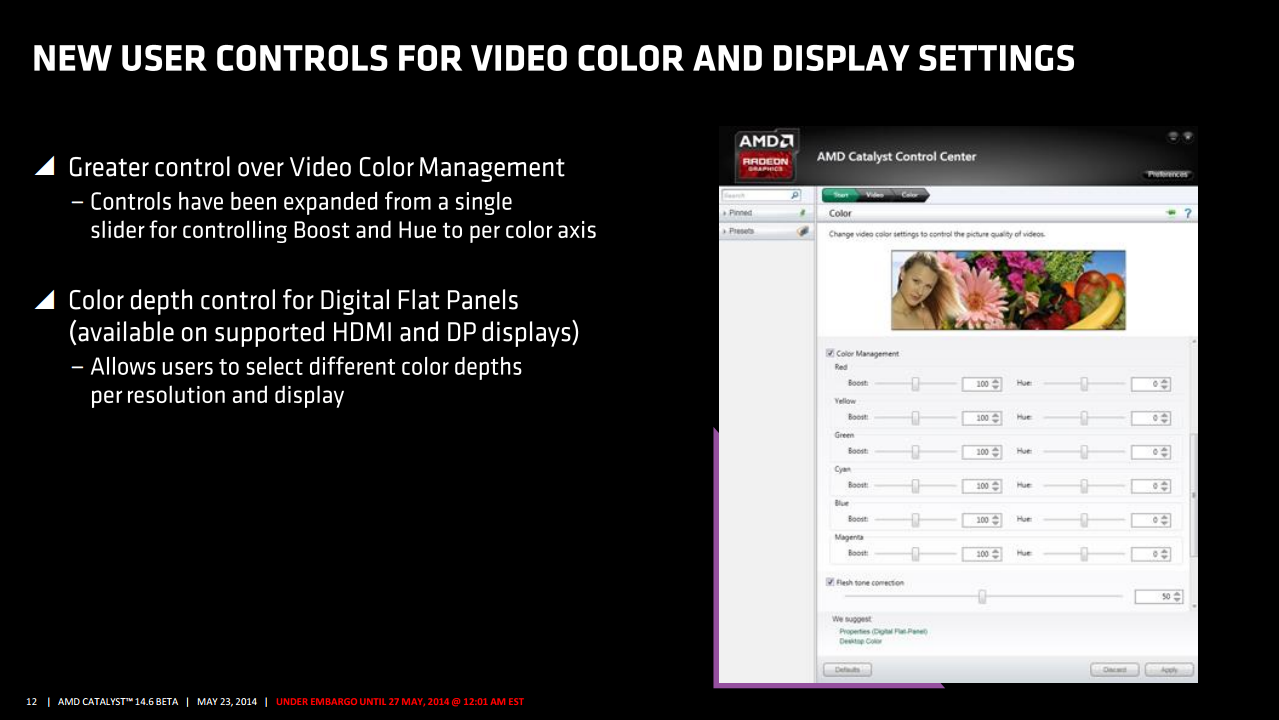Click the Apply button
The height and width of the screenshot is (720, 1279).
pyautogui.click(x=1168, y=670)
